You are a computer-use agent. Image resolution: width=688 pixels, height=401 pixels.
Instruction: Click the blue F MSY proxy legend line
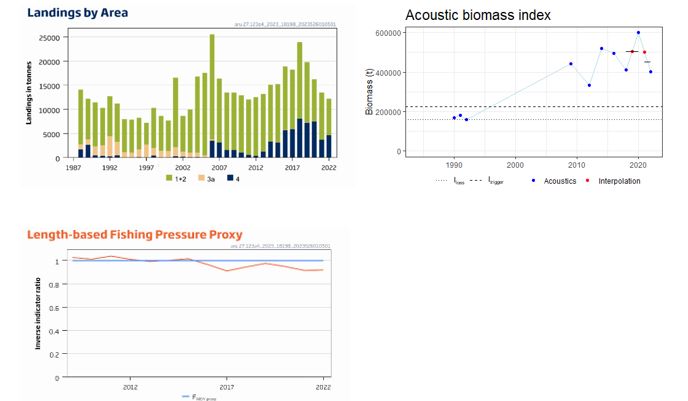pos(185,396)
